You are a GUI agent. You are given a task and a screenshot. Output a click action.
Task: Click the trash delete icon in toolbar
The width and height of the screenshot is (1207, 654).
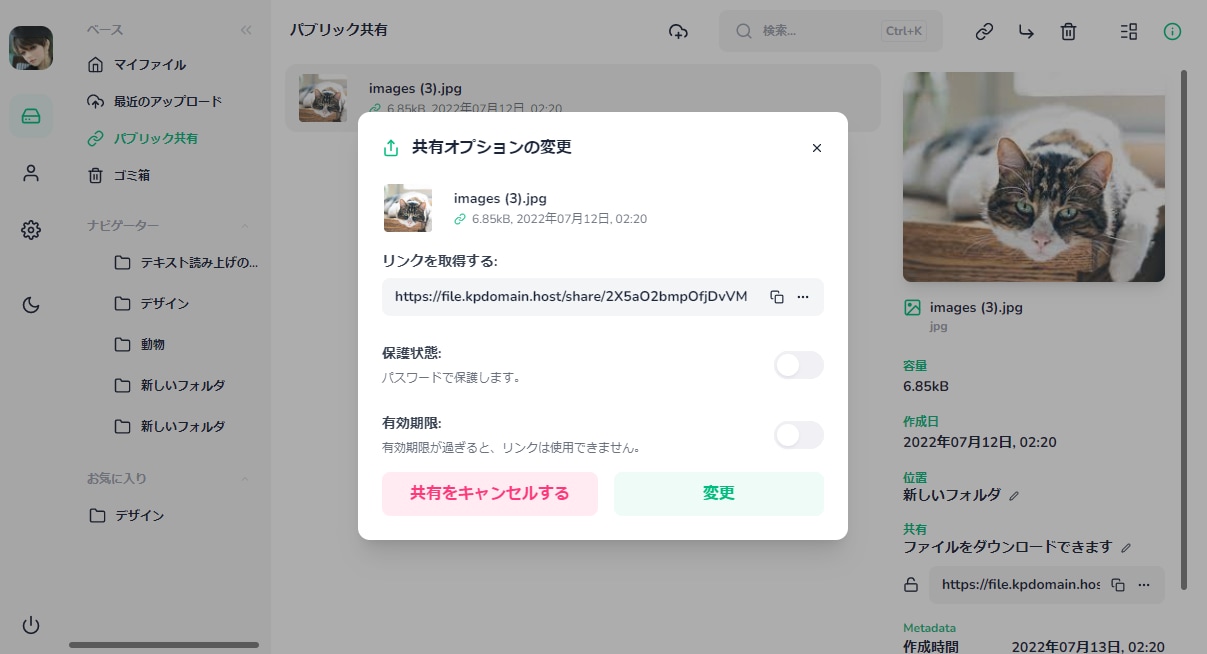coord(1068,31)
